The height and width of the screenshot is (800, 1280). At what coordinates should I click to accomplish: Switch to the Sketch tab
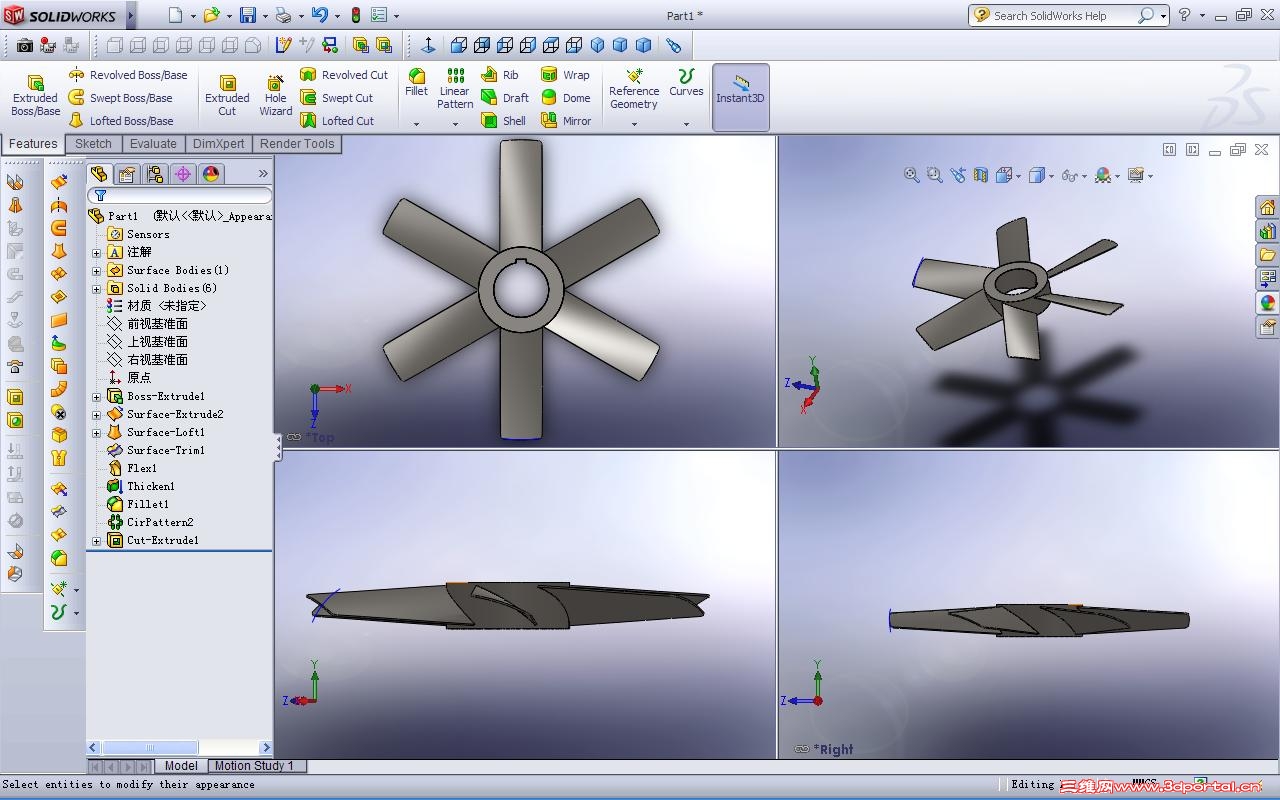pyautogui.click(x=93, y=144)
